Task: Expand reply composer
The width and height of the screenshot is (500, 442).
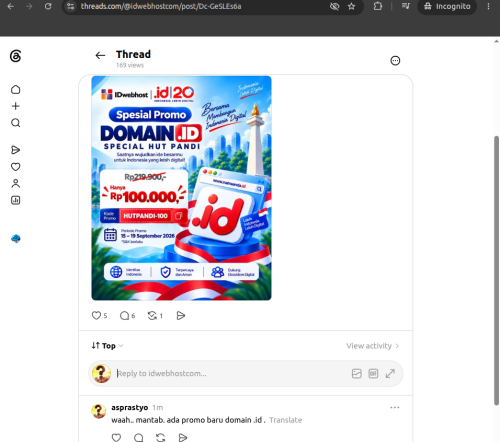Action: click(x=390, y=374)
